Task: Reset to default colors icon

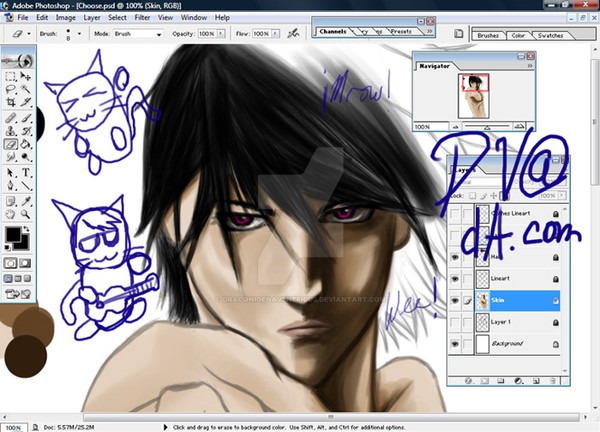Action: click(x=7, y=248)
